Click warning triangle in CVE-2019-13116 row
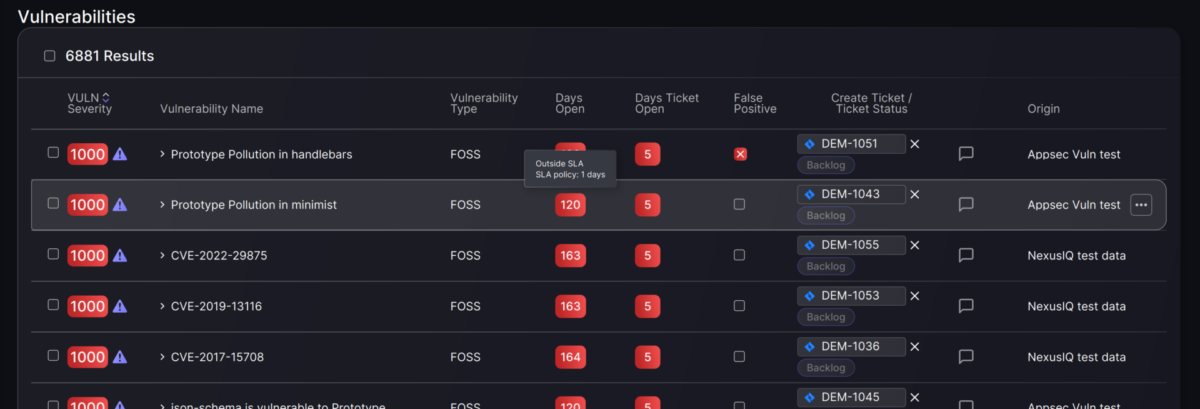Screen dimensions: 1200x409 120,306
